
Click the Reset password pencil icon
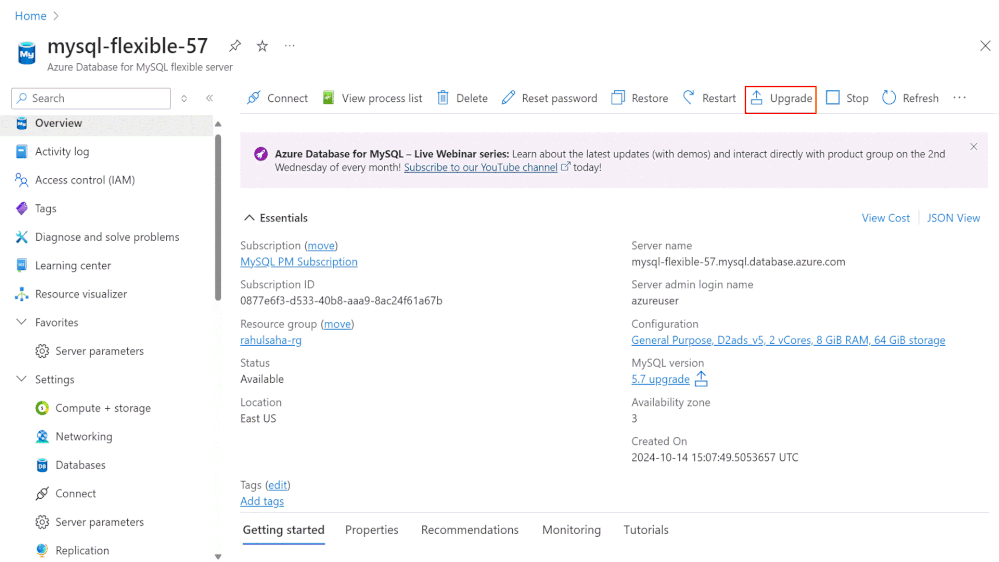(x=509, y=98)
